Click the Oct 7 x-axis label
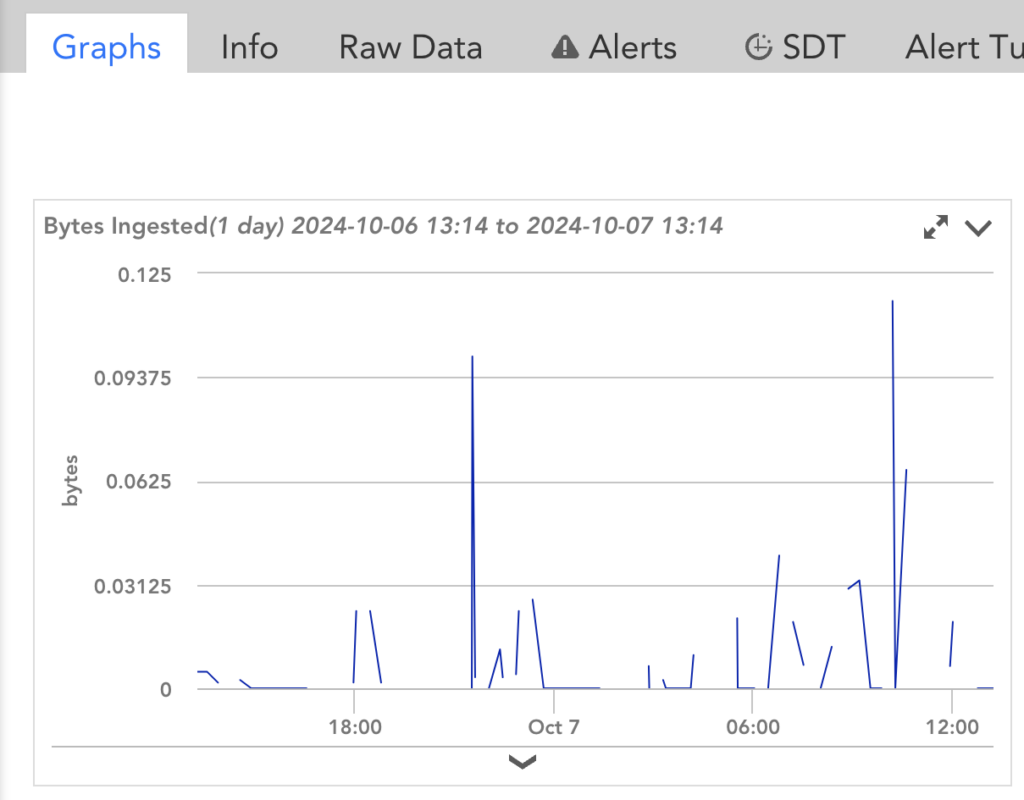The image size is (1024, 800). coord(554,727)
